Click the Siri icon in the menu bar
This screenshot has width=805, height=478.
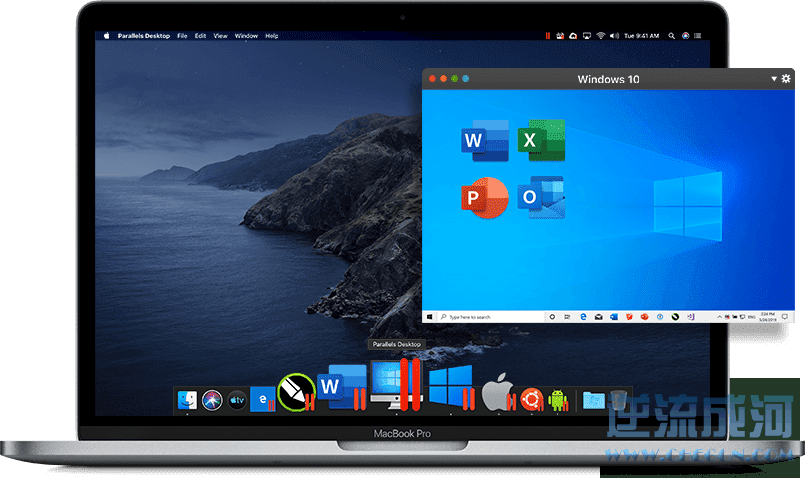(685, 36)
